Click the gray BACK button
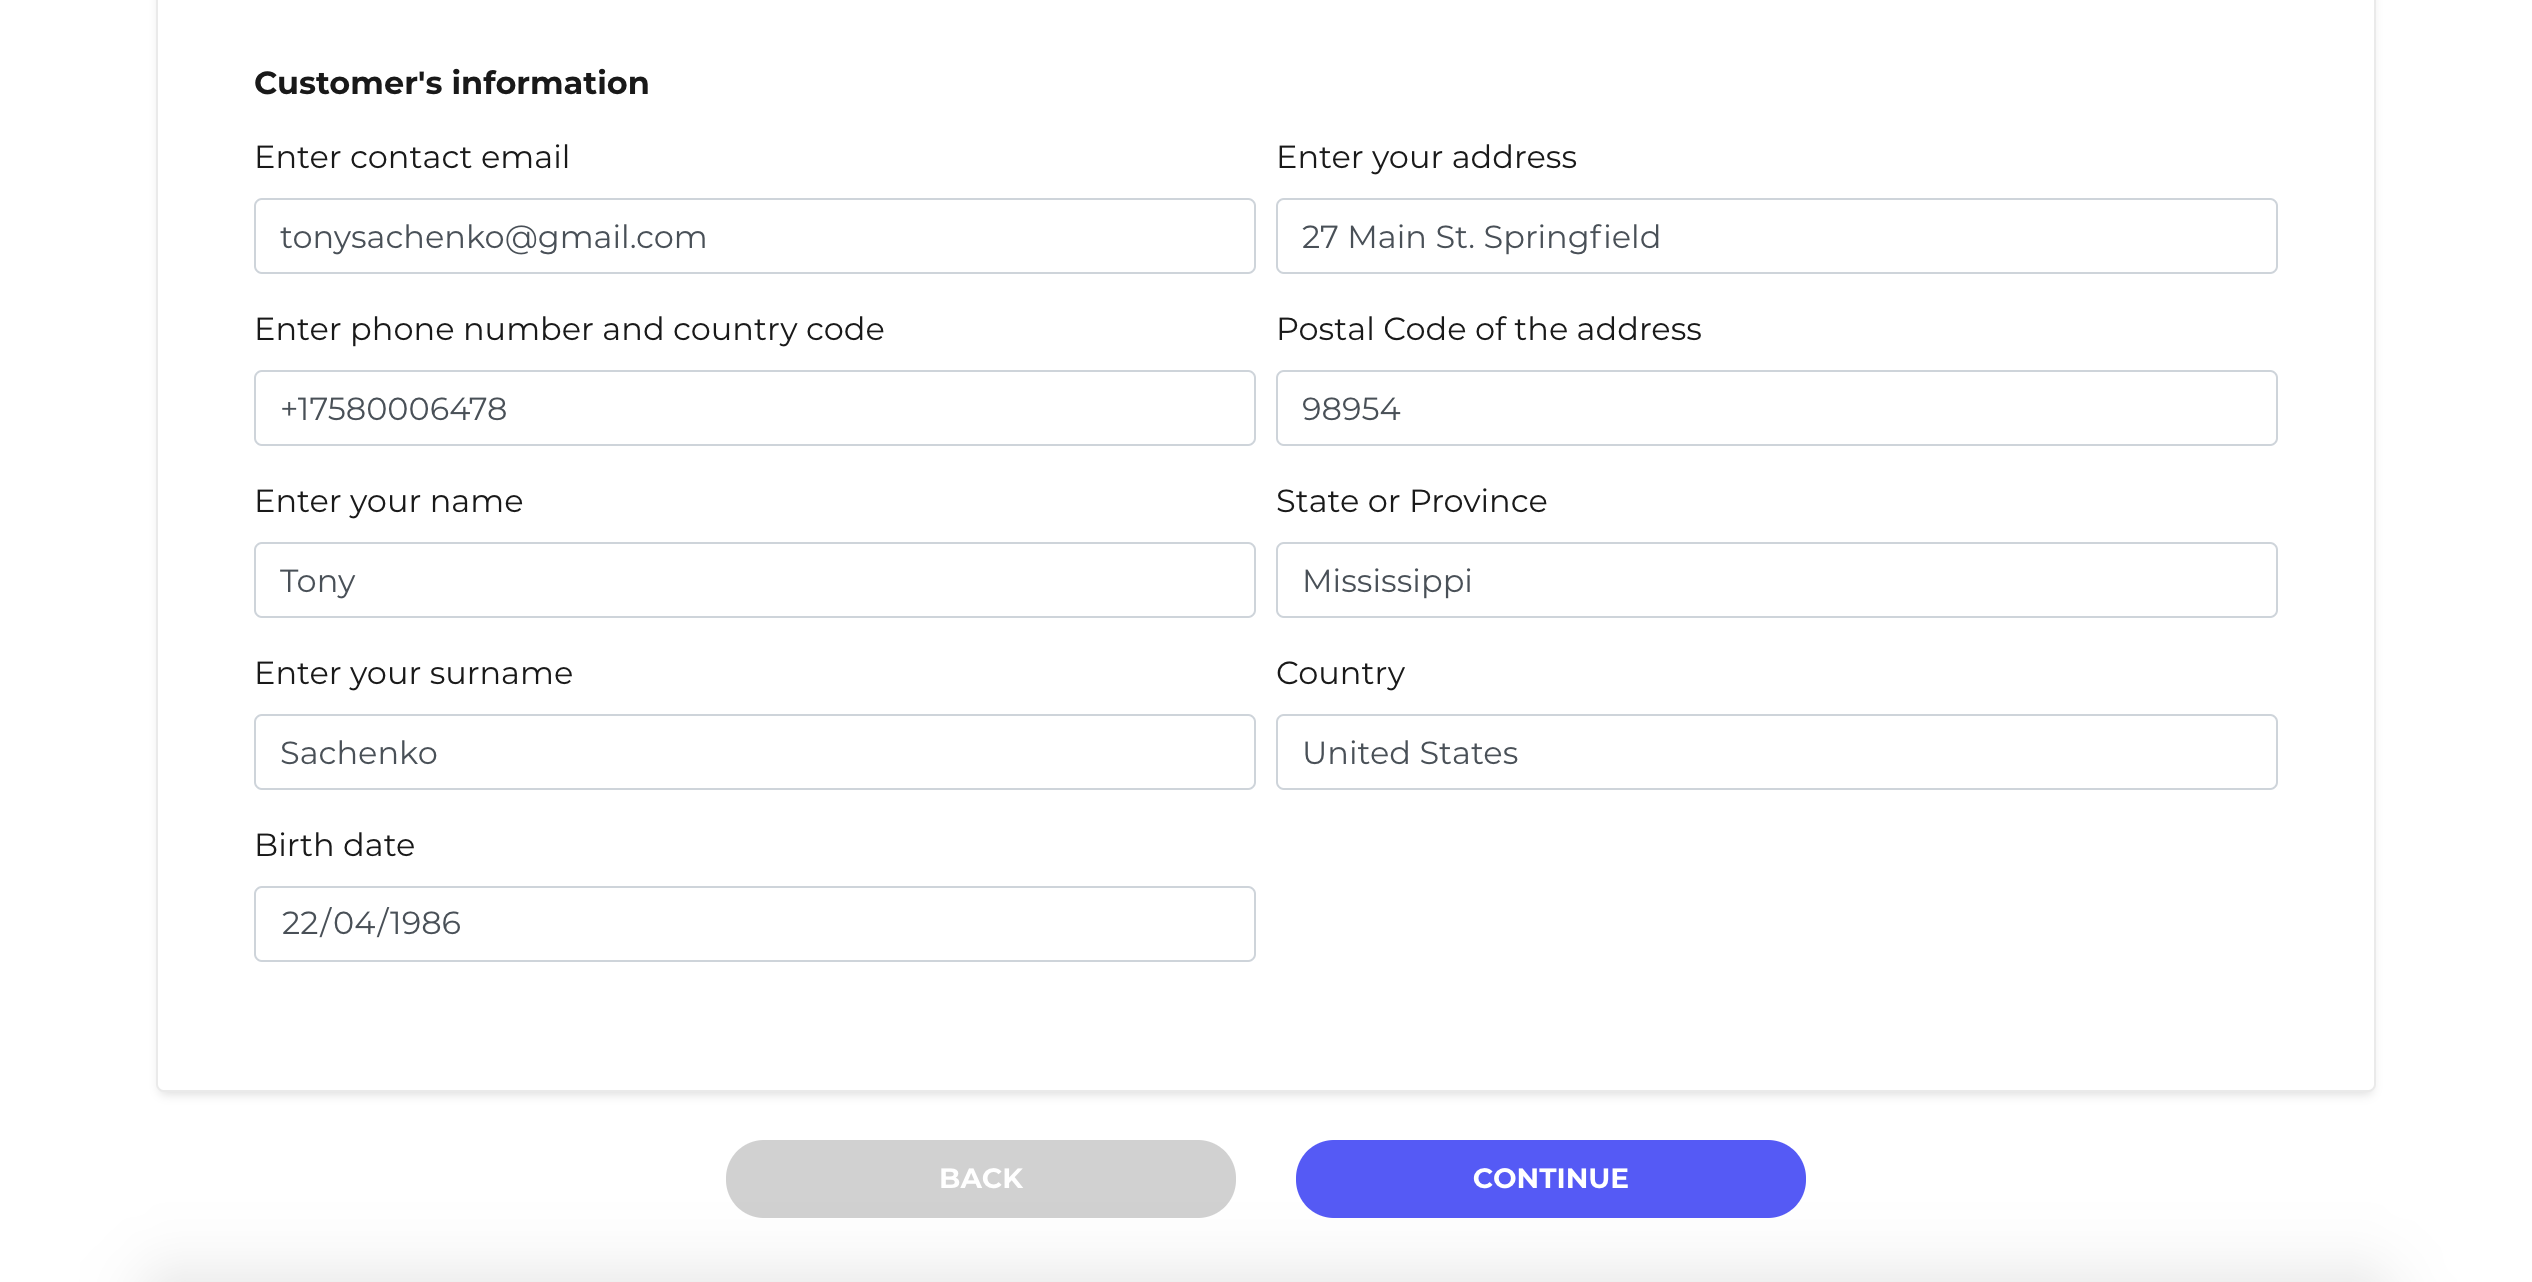This screenshot has height=1282, width=2532. tap(980, 1178)
